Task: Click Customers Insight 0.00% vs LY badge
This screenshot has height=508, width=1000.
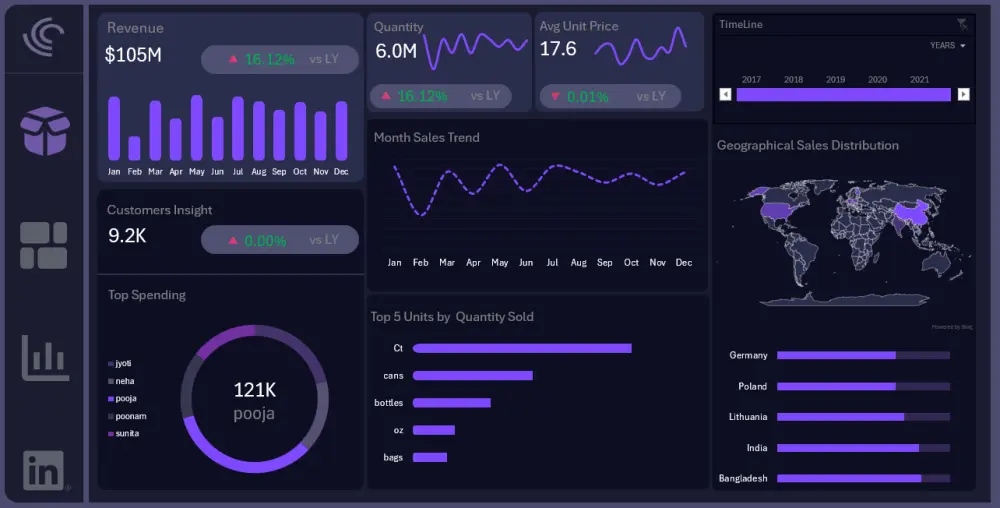Action: (x=280, y=240)
